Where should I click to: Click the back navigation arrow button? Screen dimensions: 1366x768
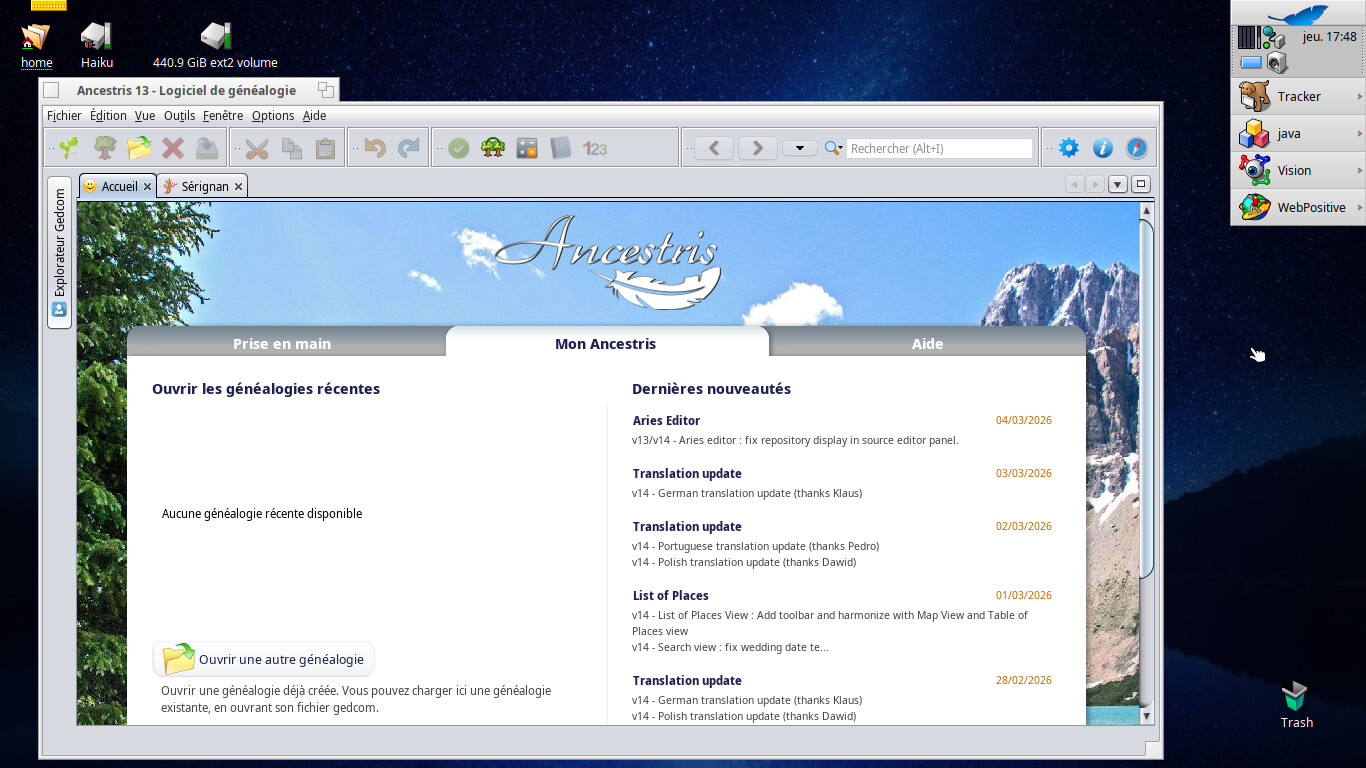tap(714, 148)
